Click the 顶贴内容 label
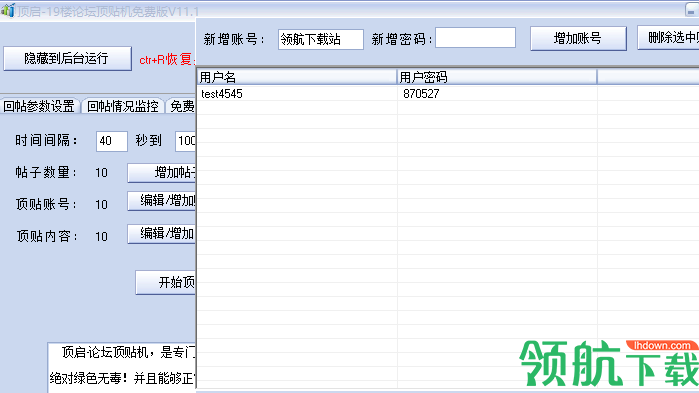 [x=46, y=236]
